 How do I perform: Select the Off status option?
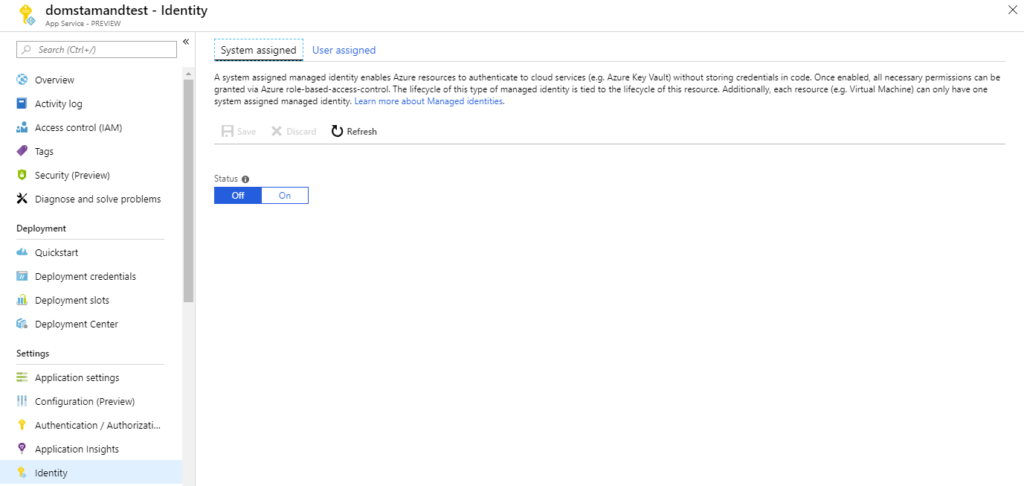(x=238, y=195)
